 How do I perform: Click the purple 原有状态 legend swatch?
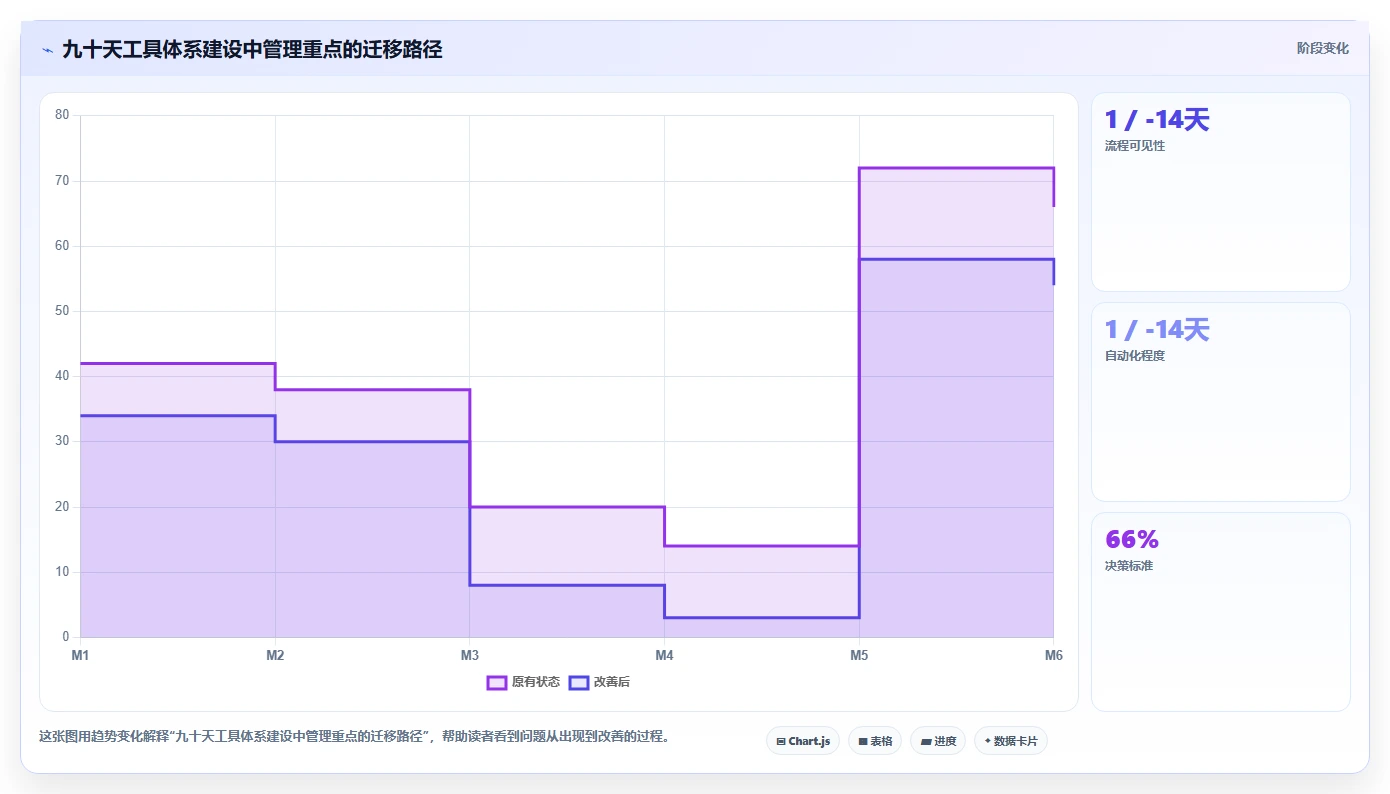pyautogui.click(x=497, y=682)
